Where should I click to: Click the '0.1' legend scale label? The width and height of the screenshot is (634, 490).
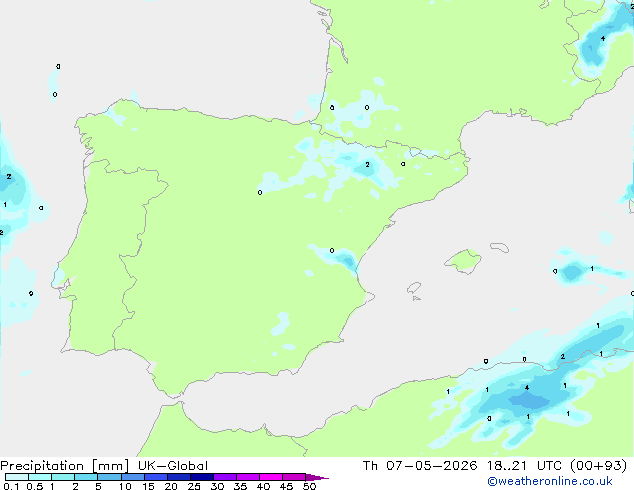pyautogui.click(x=11, y=486)
